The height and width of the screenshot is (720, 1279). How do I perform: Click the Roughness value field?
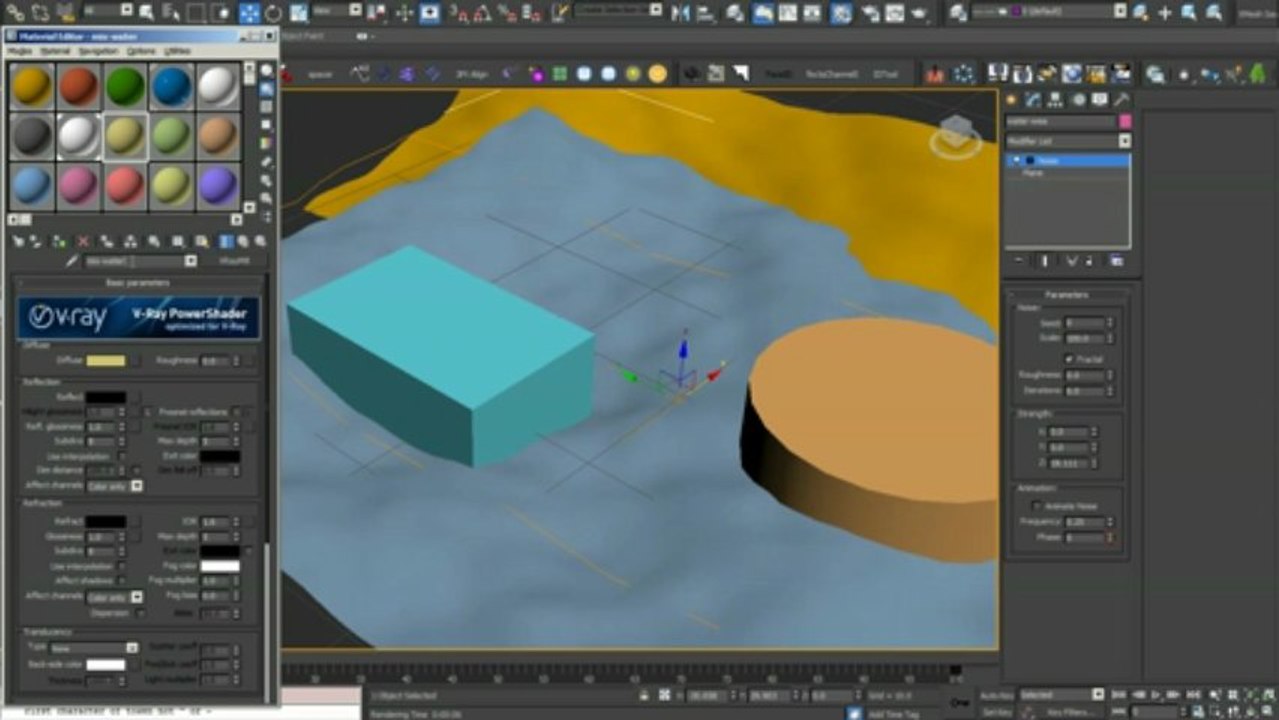[215, 360]
